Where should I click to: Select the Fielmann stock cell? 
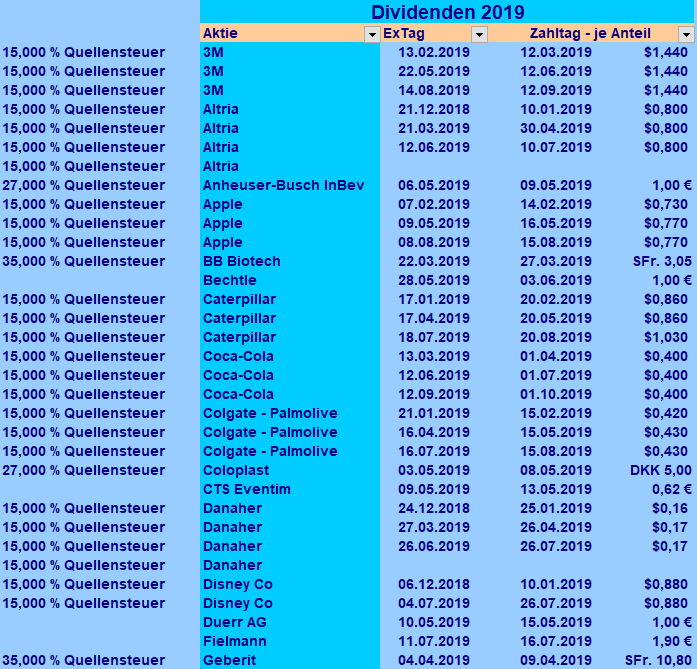290,641
